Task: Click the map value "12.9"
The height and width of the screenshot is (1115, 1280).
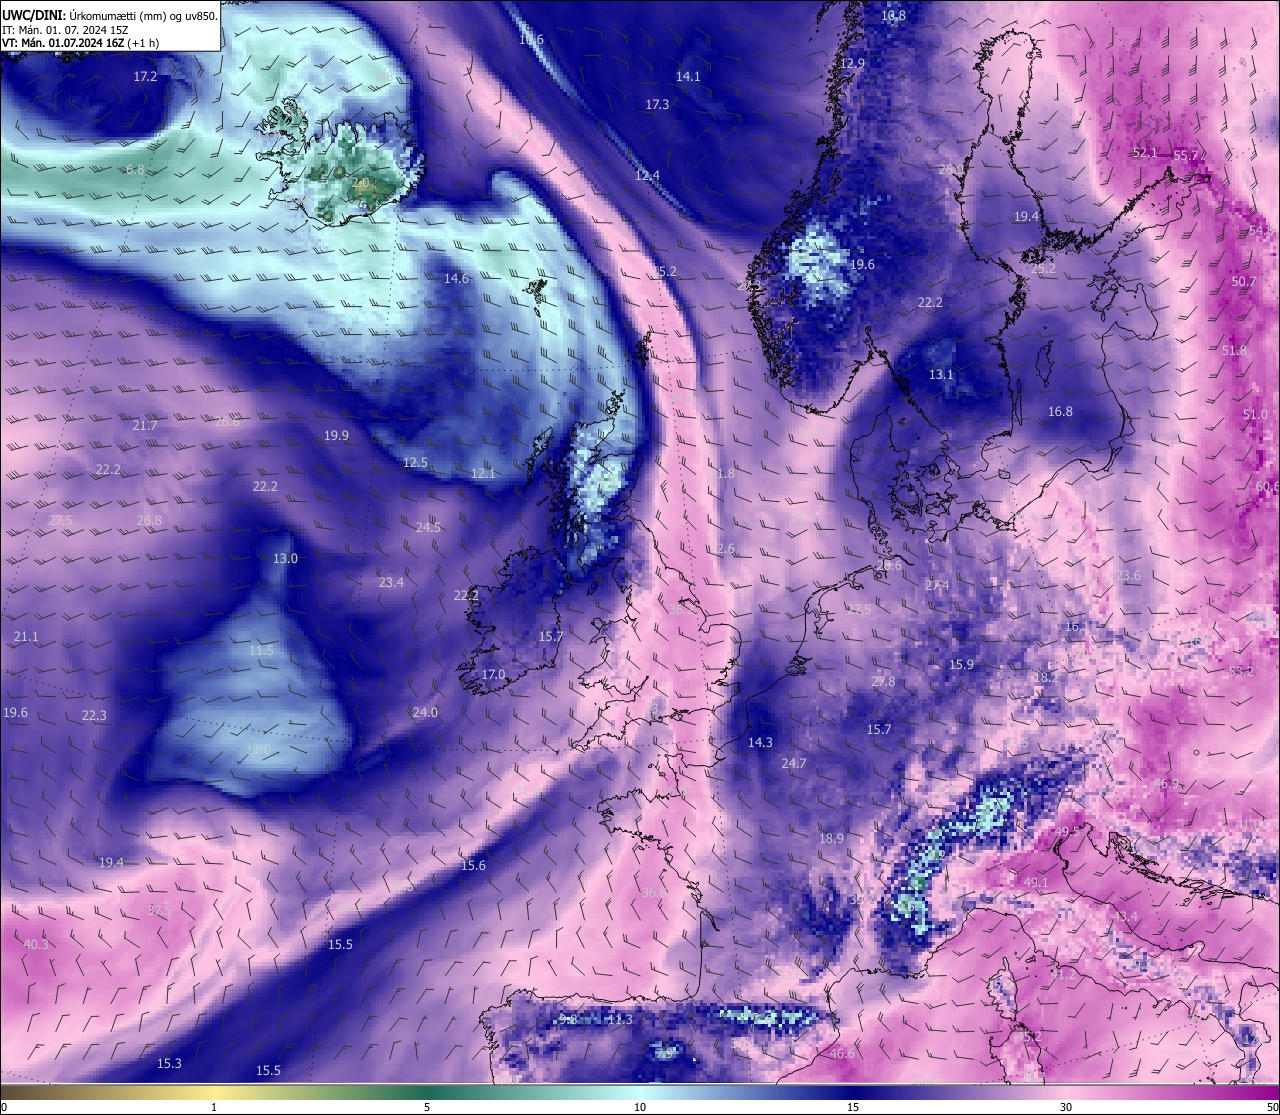Action: (x=852, y=64)
